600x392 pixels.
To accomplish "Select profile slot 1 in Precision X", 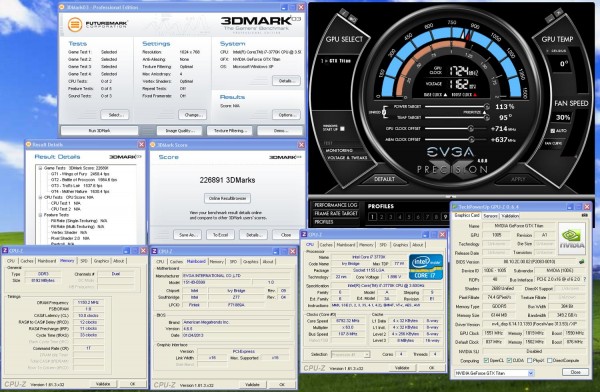I will (372, 217).
